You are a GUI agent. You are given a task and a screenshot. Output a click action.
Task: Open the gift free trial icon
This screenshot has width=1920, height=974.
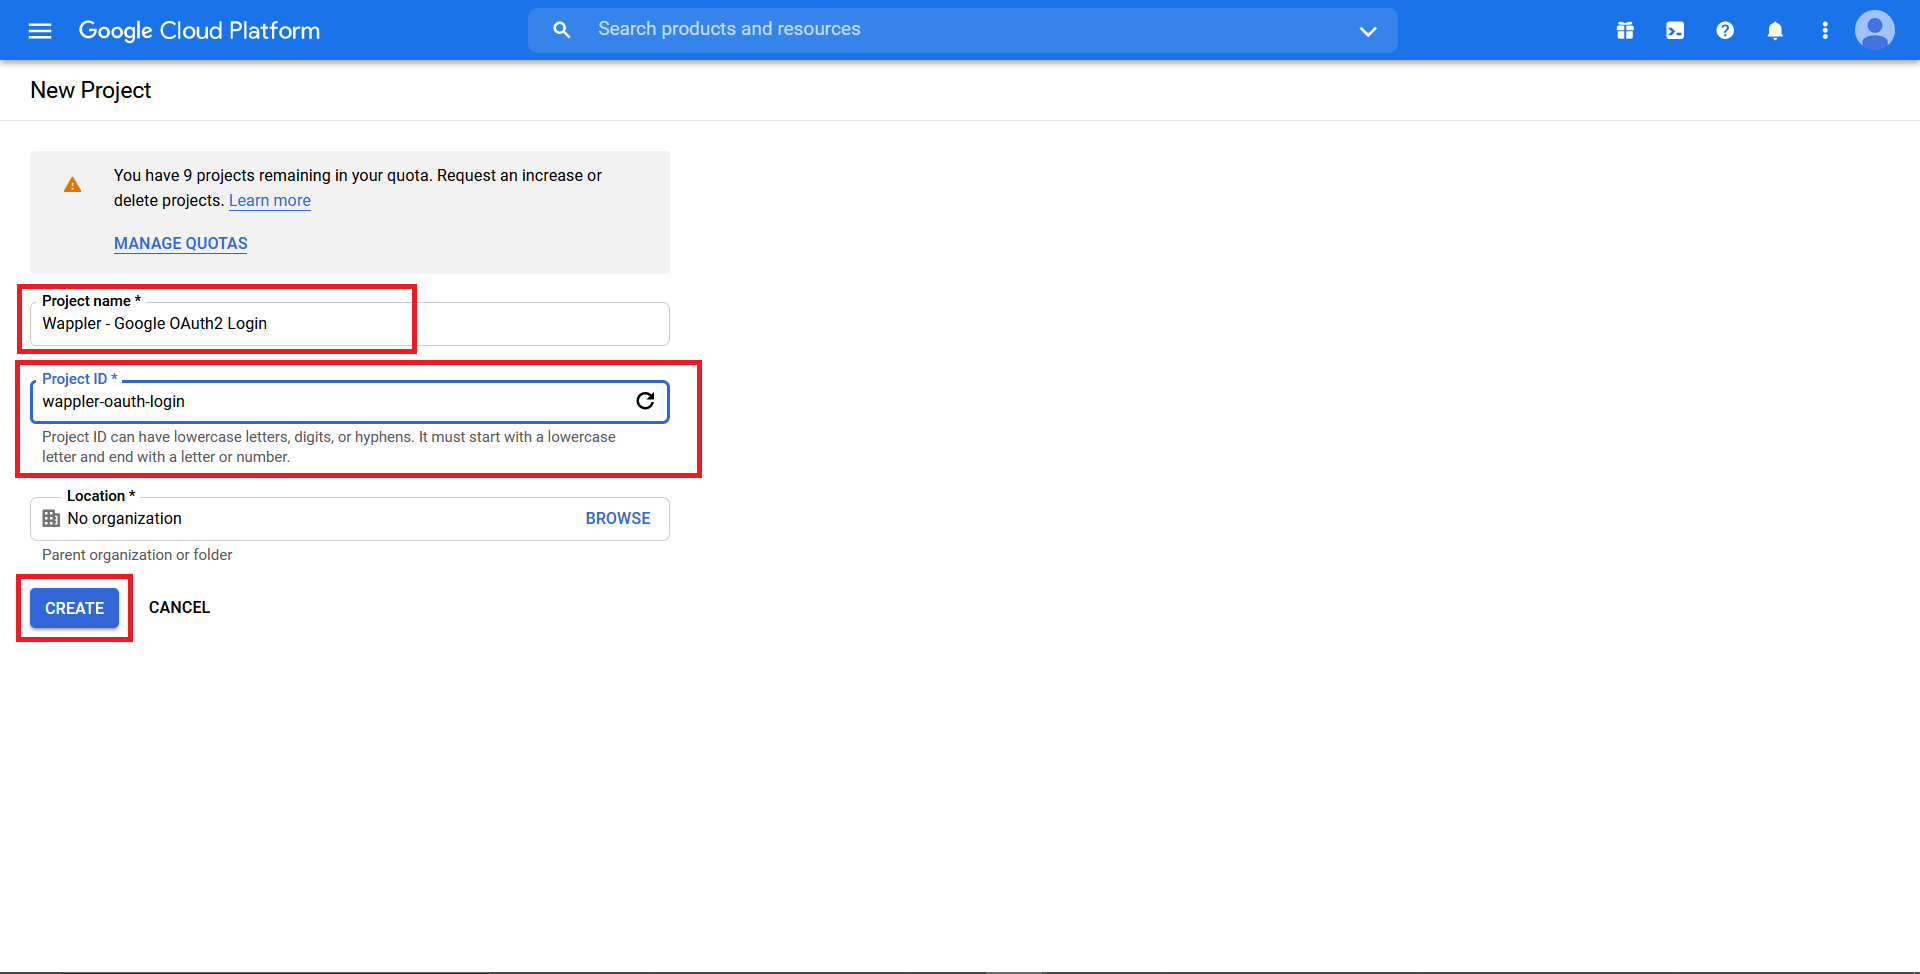point(1625,31)
